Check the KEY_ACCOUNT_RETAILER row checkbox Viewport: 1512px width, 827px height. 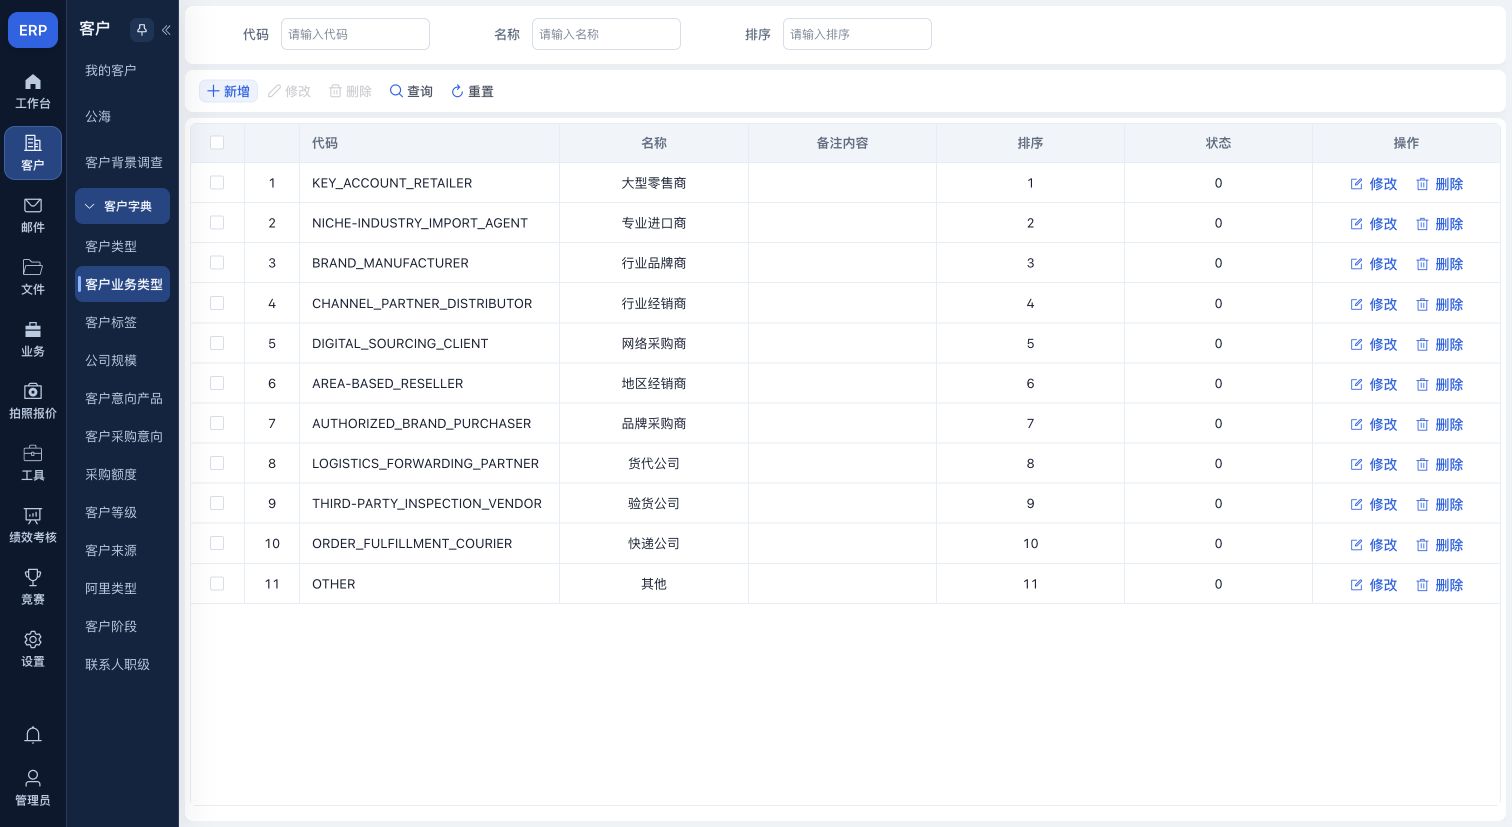tap(217, 183)
